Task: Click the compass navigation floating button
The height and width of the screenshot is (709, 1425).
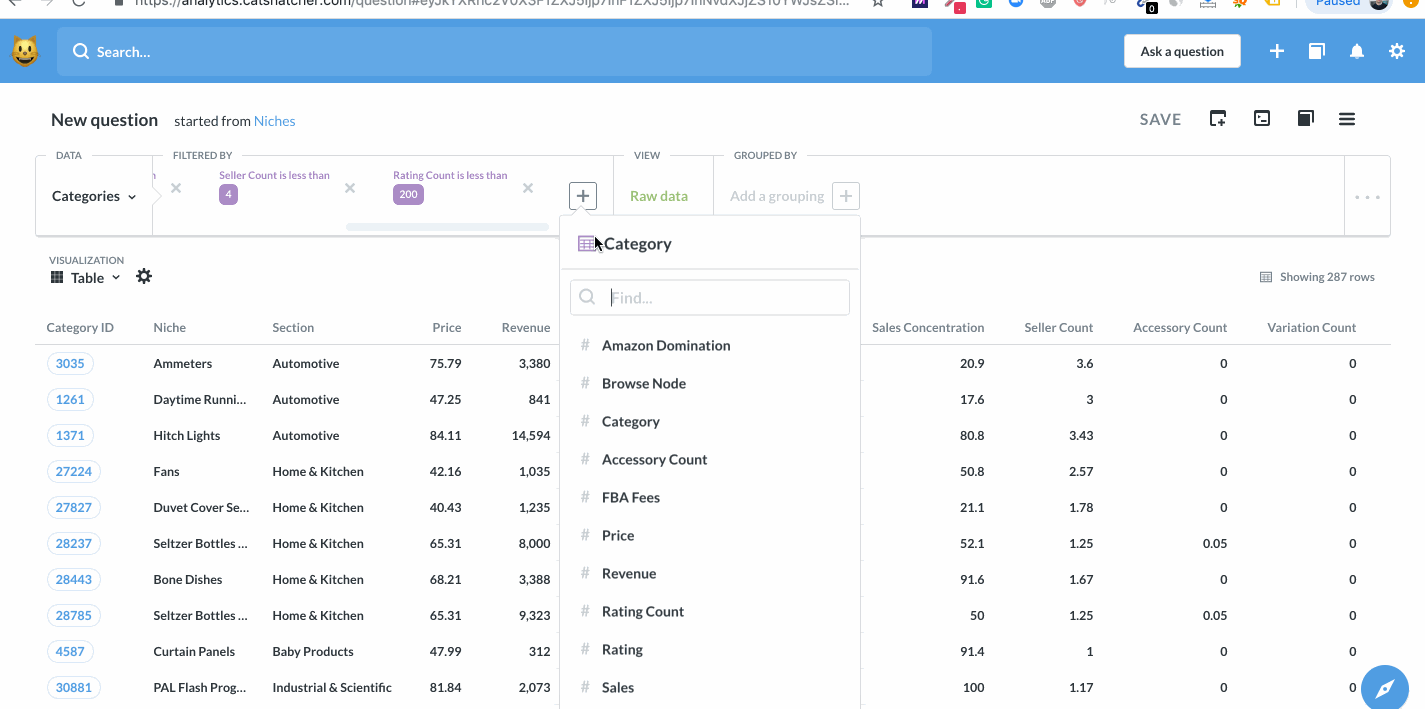Action: (1385, 689)
